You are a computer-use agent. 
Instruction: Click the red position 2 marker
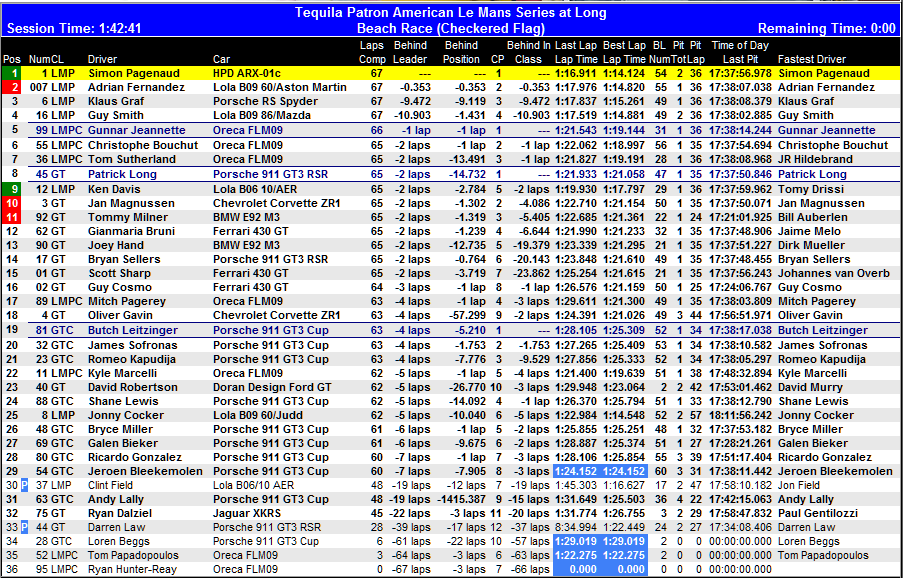[11, 87]
